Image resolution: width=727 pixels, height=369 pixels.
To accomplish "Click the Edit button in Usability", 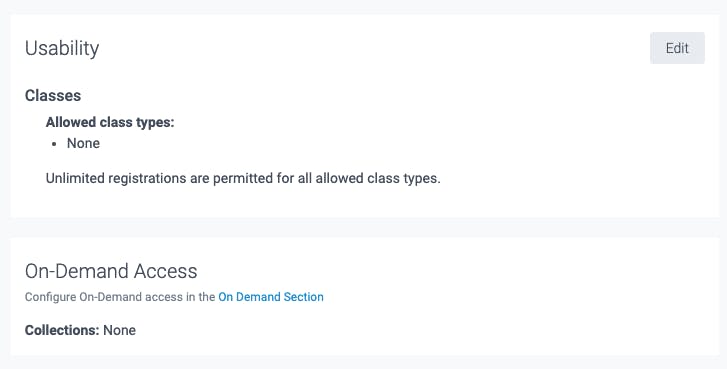I will click(677, 48).
